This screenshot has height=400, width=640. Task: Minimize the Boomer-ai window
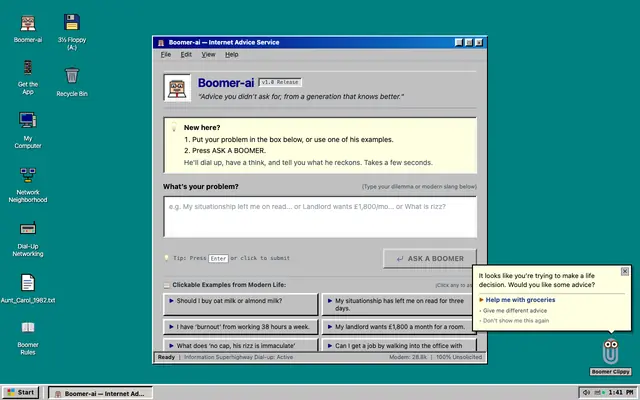click(459, 42)
